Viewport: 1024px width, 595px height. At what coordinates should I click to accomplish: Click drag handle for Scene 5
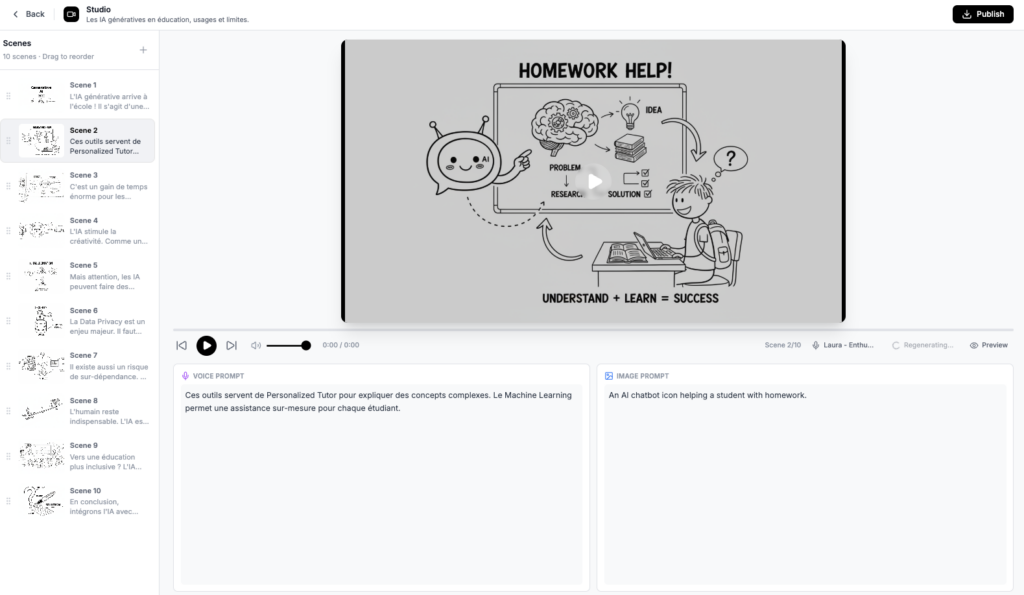click(x=9, y=276)
